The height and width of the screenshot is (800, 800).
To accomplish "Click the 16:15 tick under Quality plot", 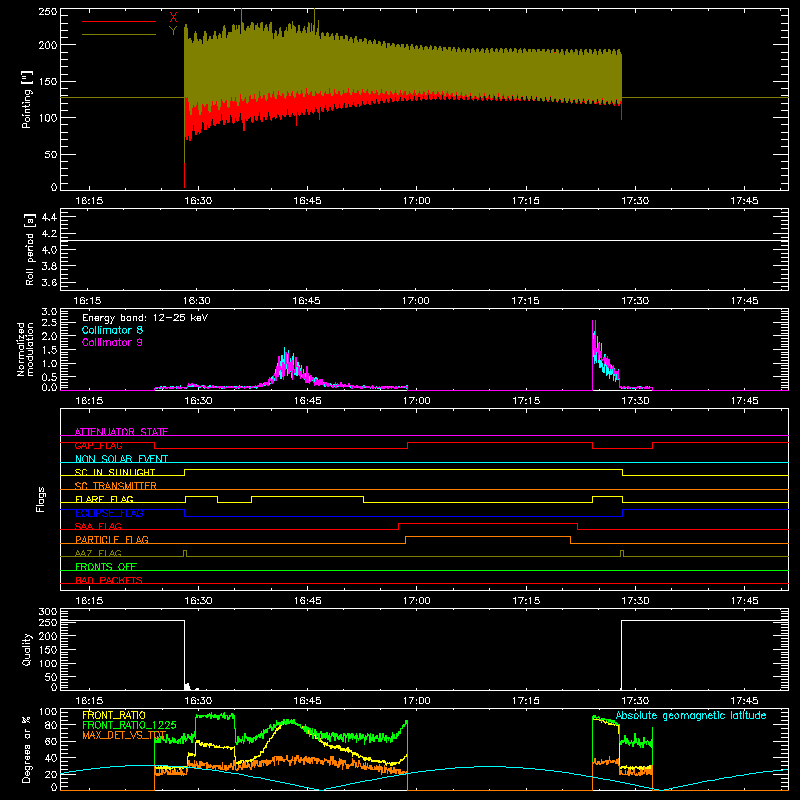I will pyautogui.click(x=89, y=701).
